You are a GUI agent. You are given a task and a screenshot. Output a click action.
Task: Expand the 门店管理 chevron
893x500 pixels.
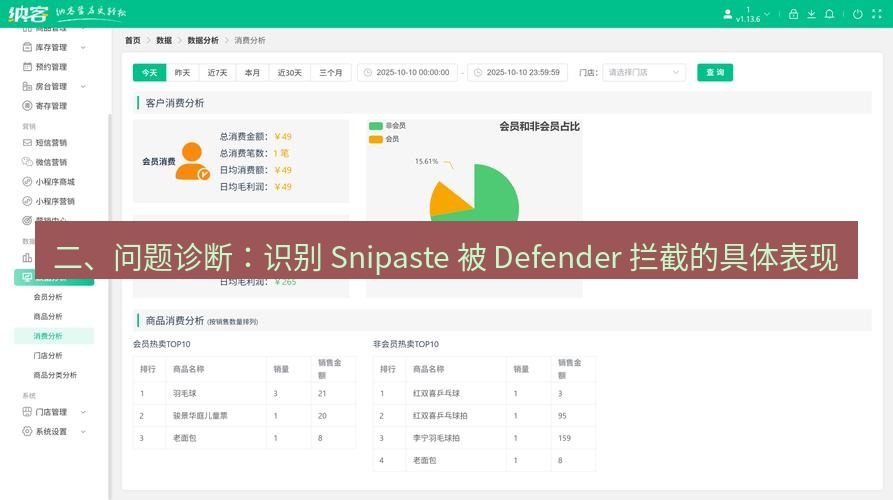pos(83,412)
